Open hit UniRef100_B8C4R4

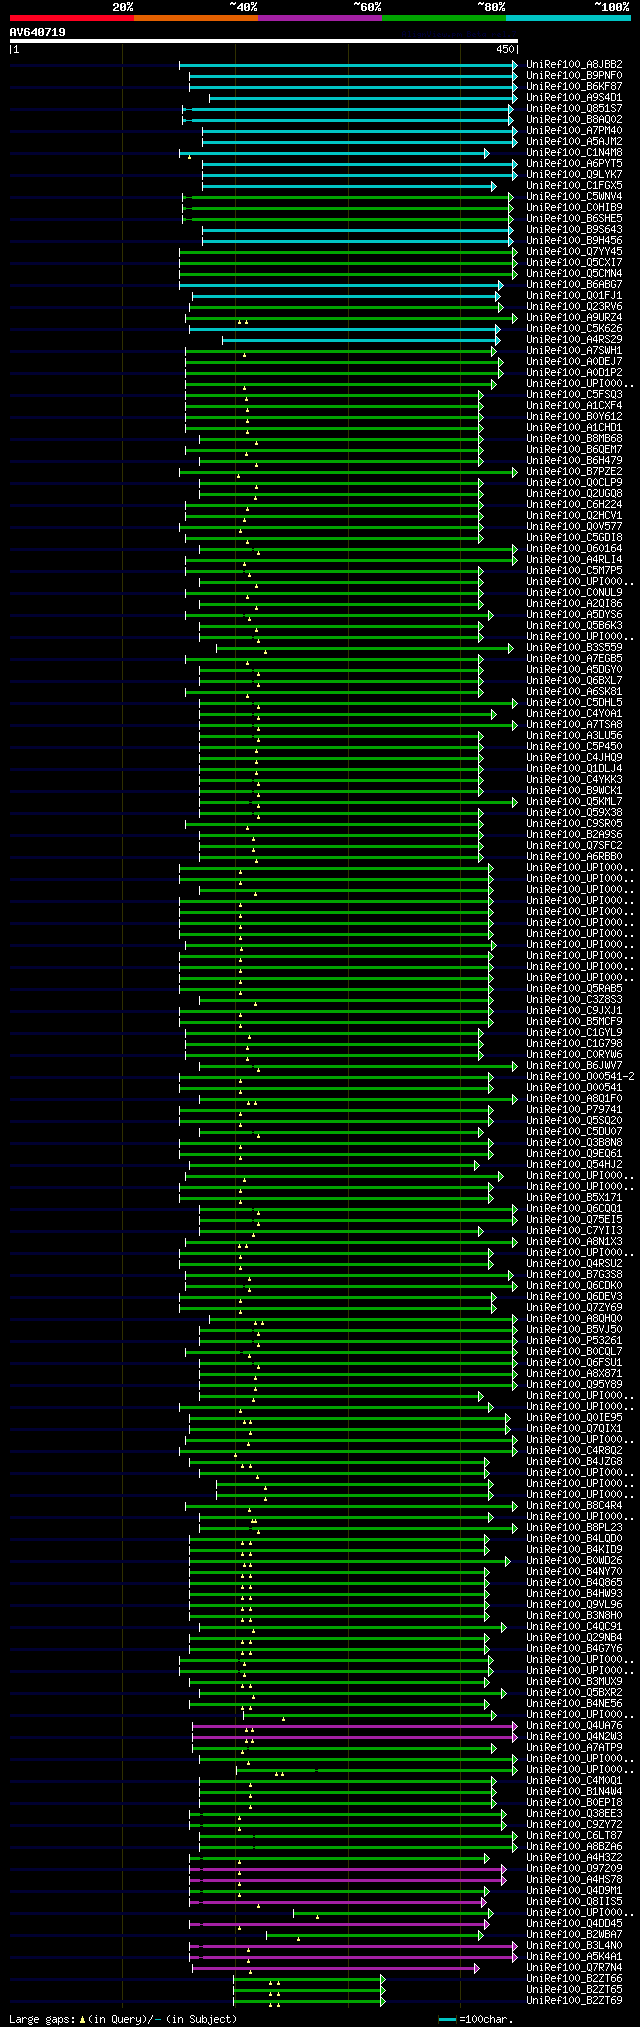pyautogui.click(x=574, y=1505)
